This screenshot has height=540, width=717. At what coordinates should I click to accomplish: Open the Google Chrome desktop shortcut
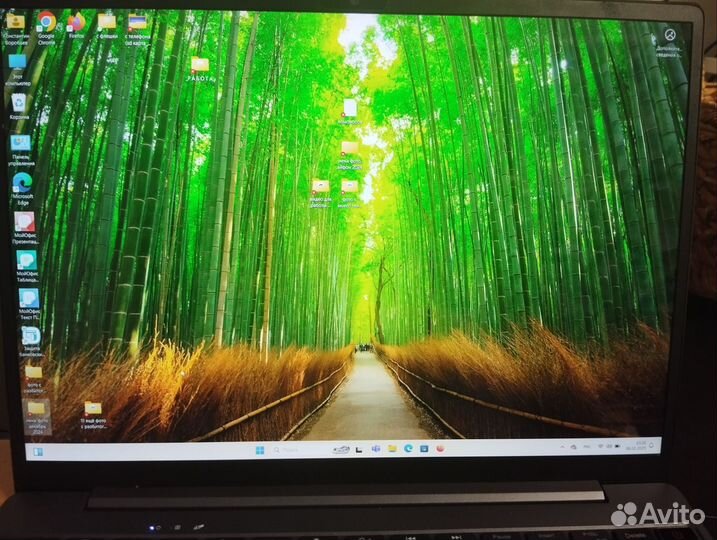[x=46, y=27]
